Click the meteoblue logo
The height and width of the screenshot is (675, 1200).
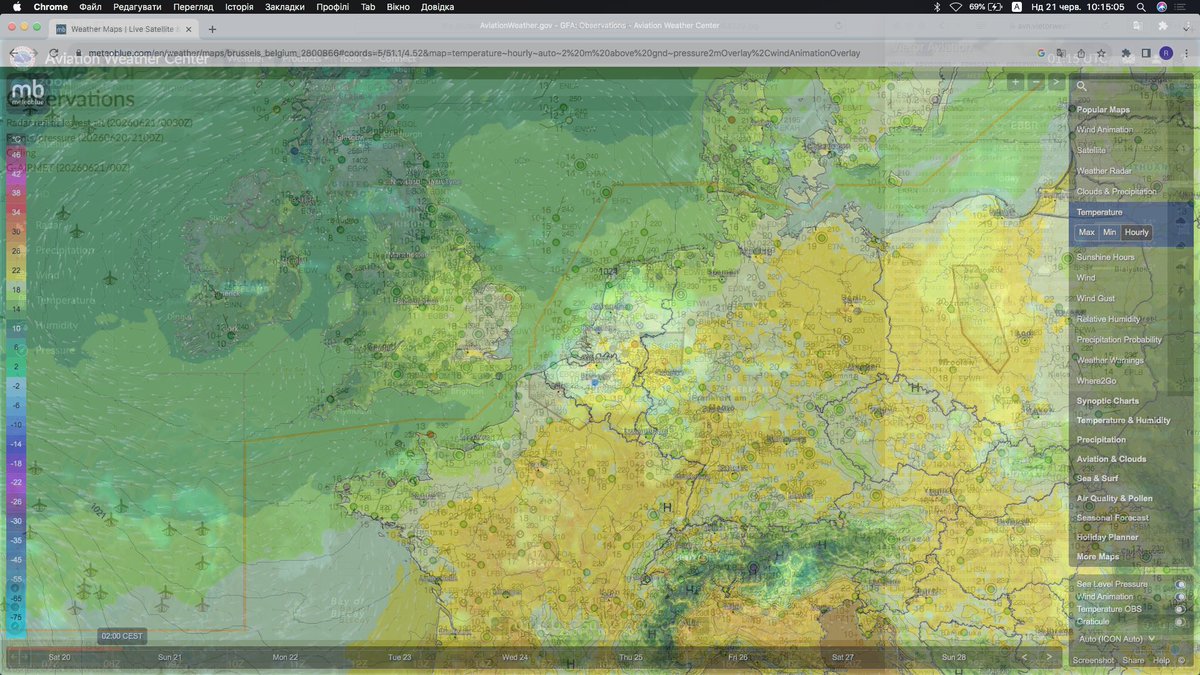coord(27,93)
